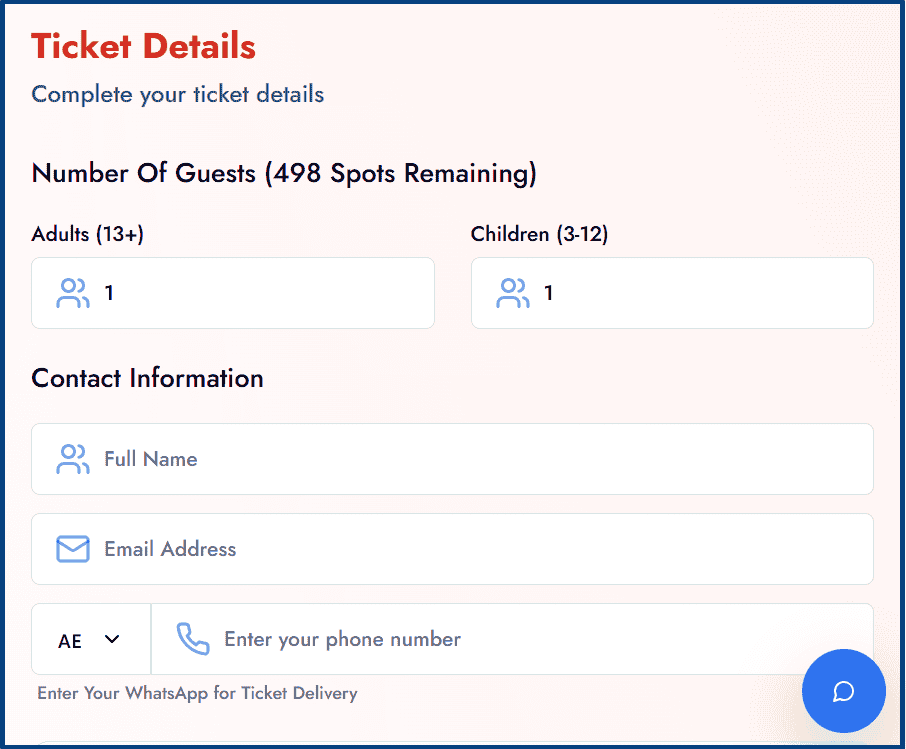Click the Adults (13+) quantity field
Screen dimensions: 906x749
[x=232, y=292]
